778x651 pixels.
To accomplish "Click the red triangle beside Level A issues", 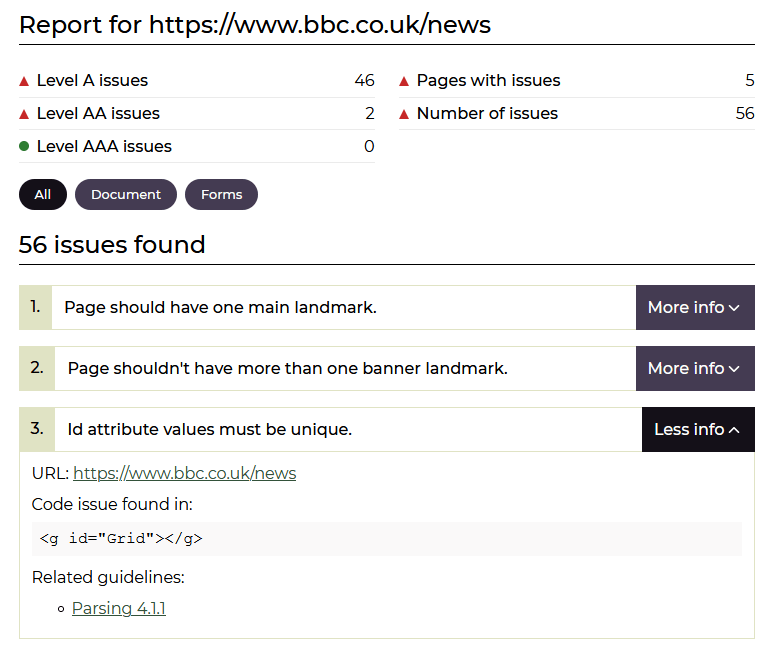I will (24, 81).
